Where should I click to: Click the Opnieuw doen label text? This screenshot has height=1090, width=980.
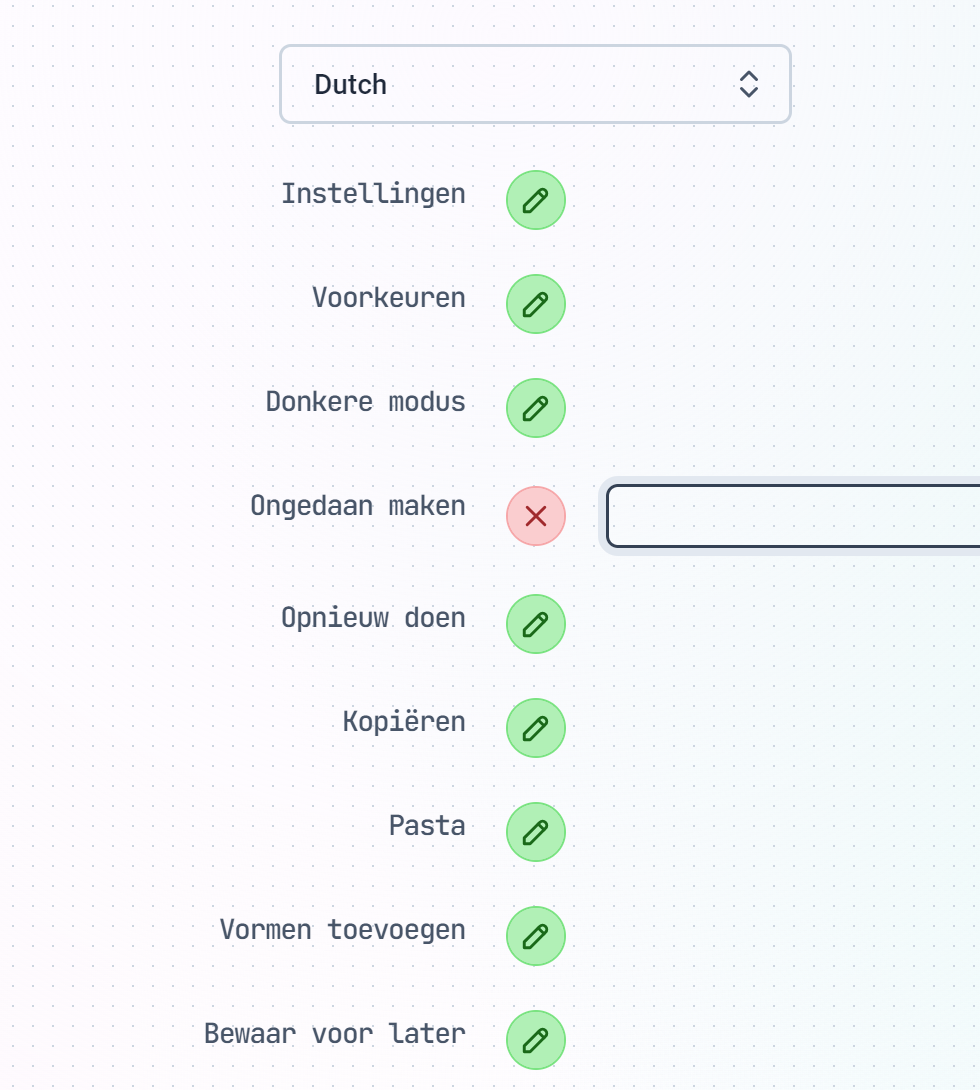(x=373, y=618)
